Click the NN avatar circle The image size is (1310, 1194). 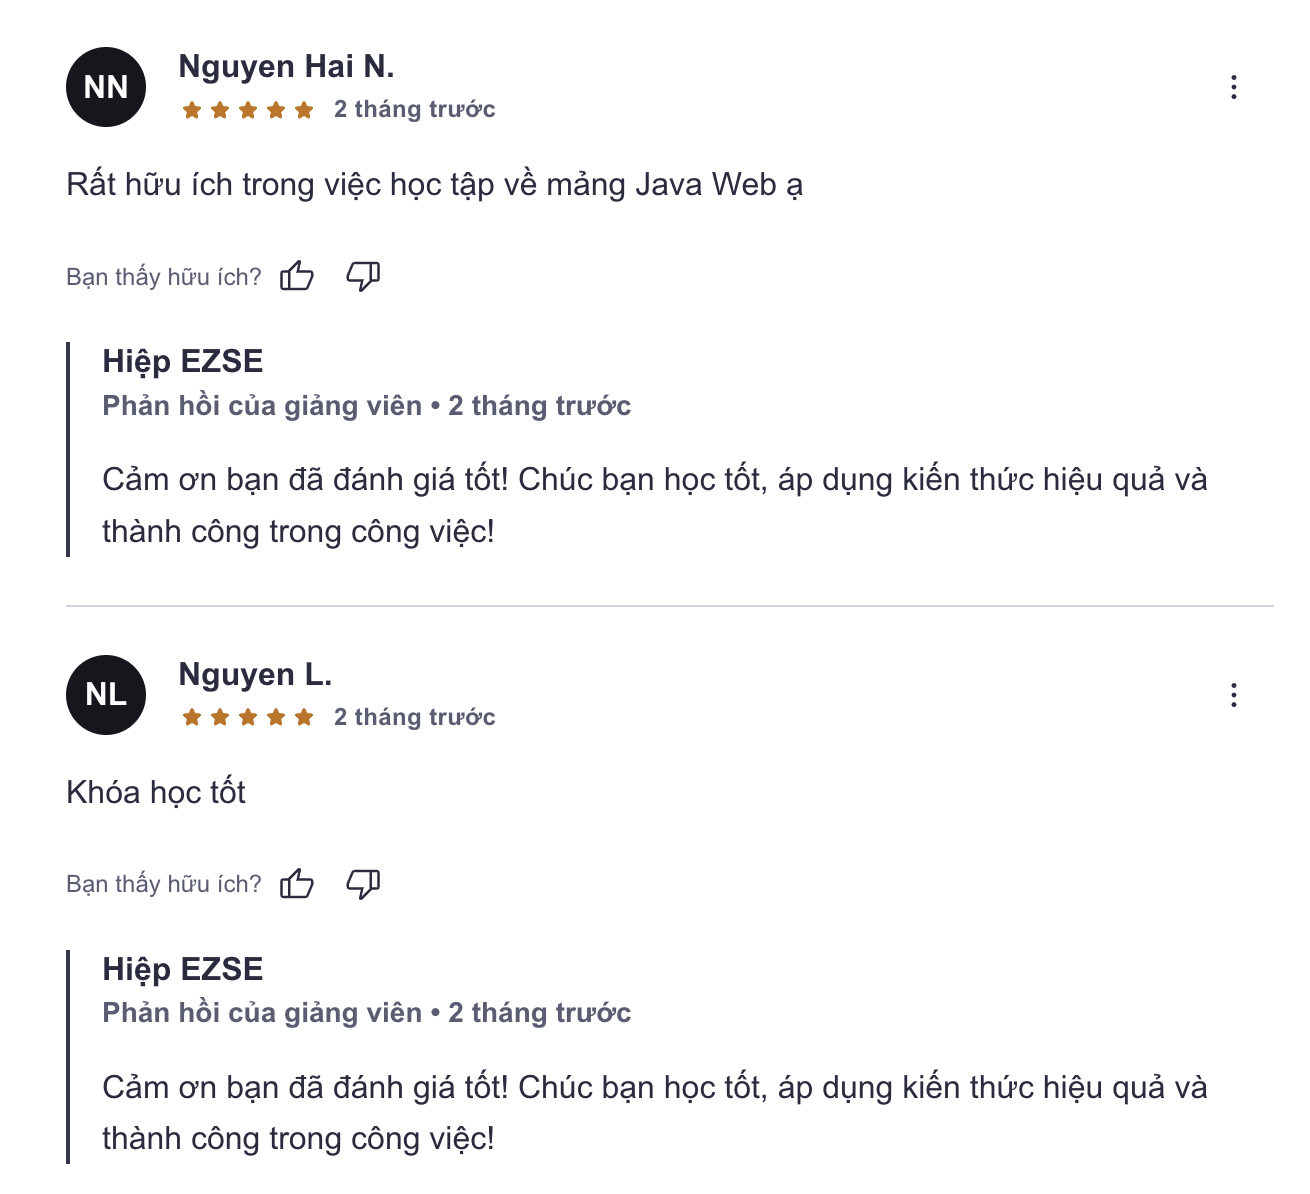point(106,87)
